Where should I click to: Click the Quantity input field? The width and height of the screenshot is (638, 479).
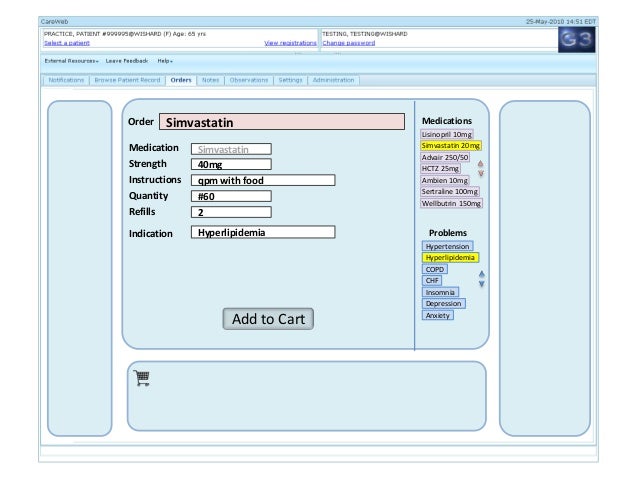(x=230, y=196)
